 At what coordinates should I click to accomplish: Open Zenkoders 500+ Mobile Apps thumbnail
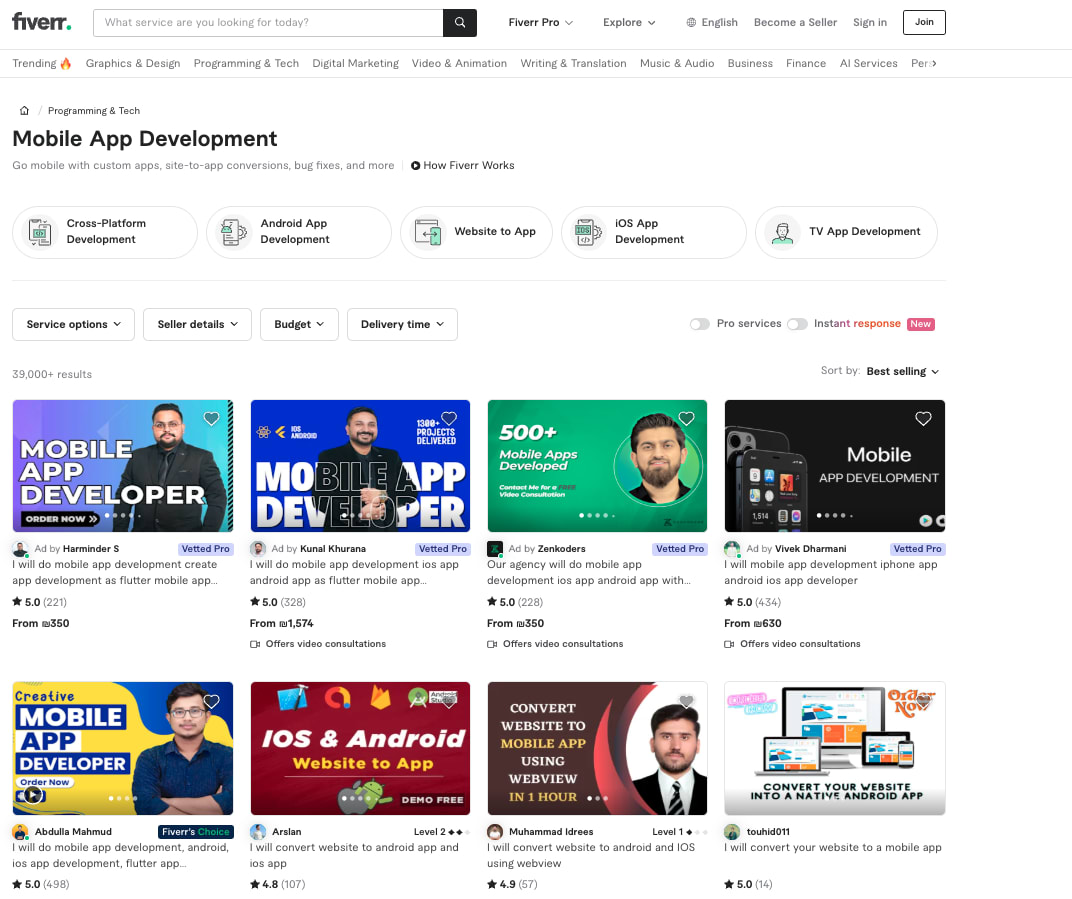597,466
